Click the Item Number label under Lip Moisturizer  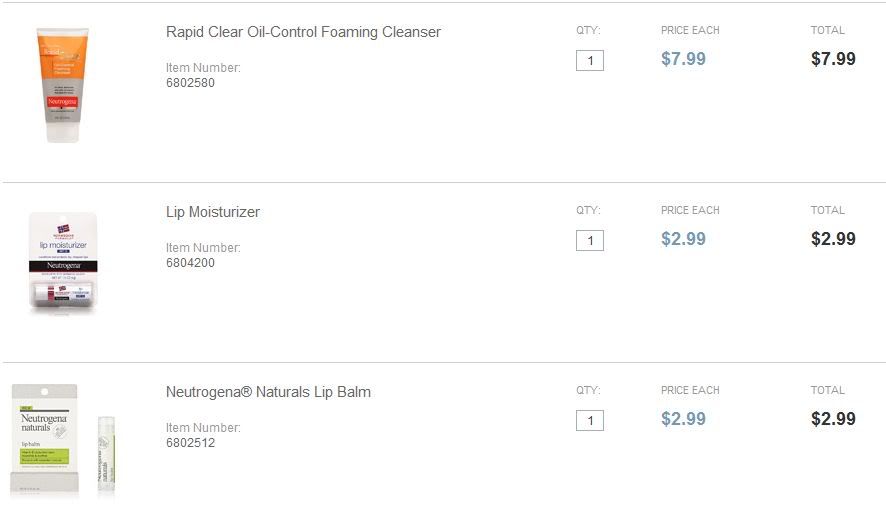point(203,248)
